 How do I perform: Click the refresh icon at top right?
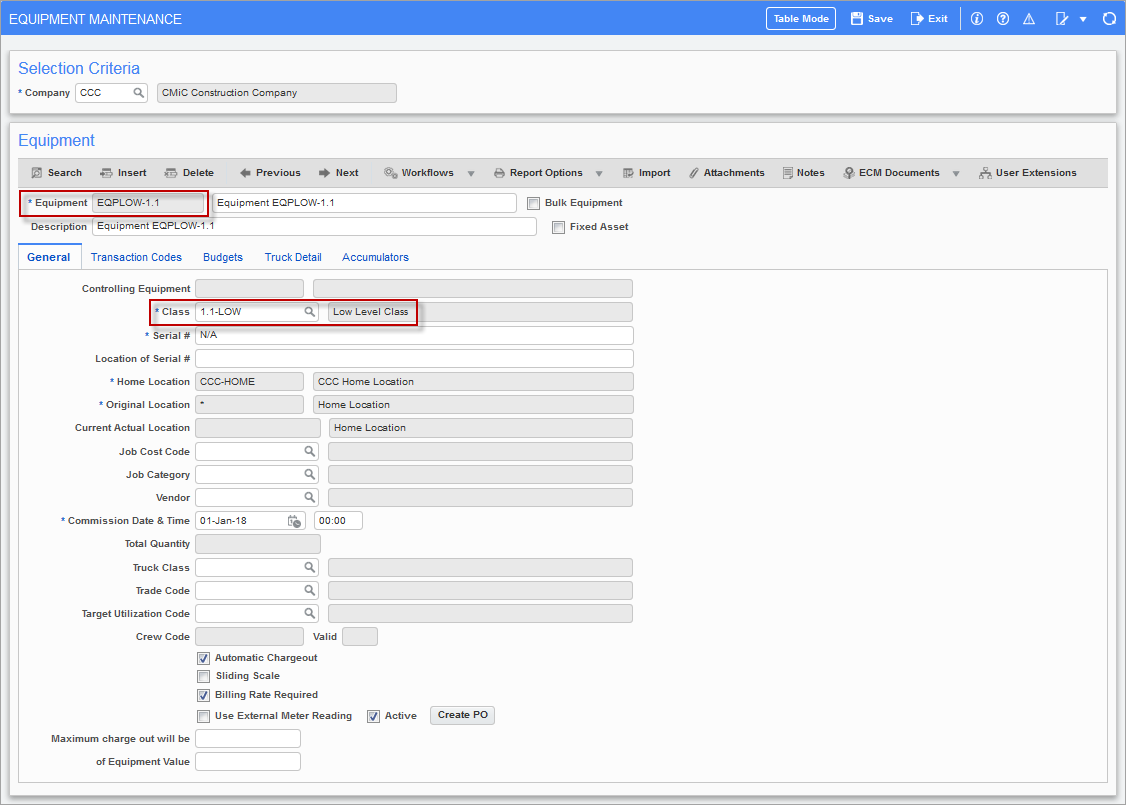[x=1109, y=19]
